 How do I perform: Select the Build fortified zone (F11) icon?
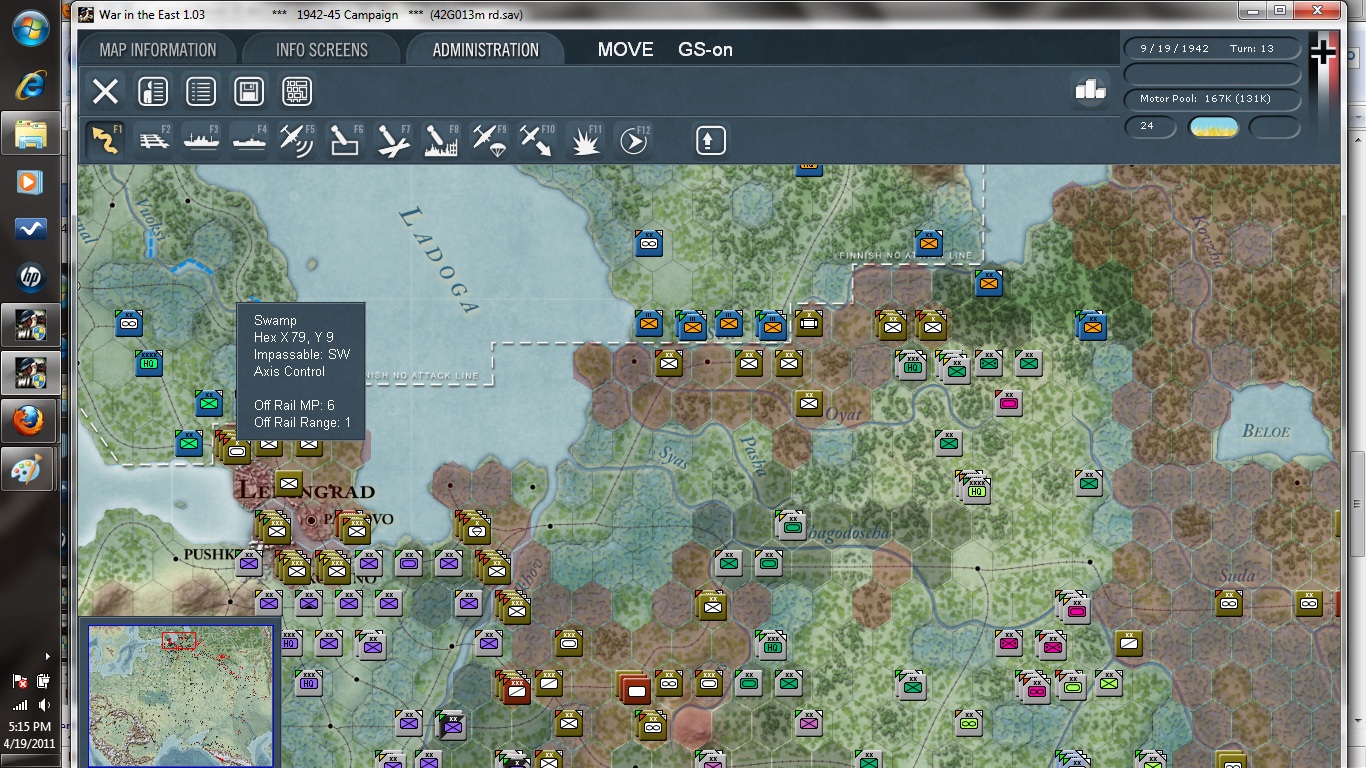[585, 140]
